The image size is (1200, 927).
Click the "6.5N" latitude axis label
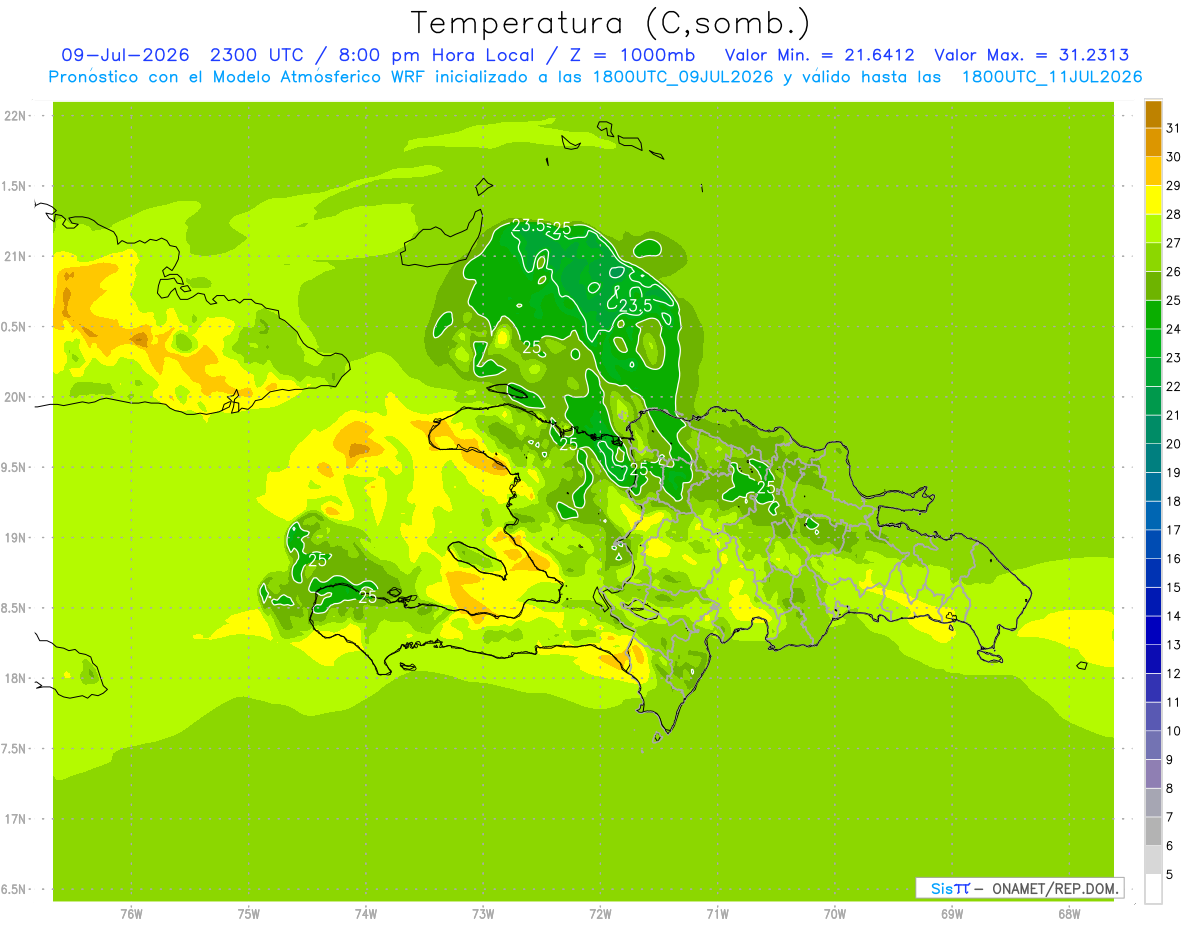(x=14, y=889)
